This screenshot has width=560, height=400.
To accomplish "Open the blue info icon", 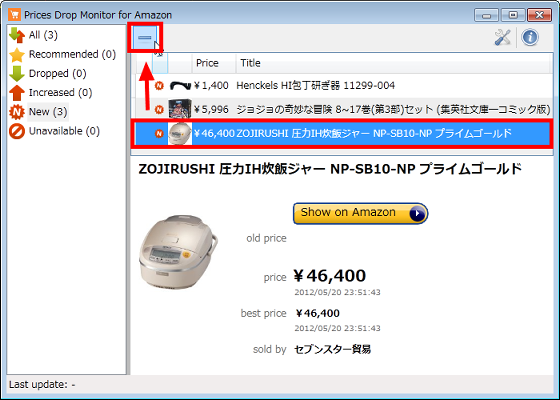I will click(530, 37).
